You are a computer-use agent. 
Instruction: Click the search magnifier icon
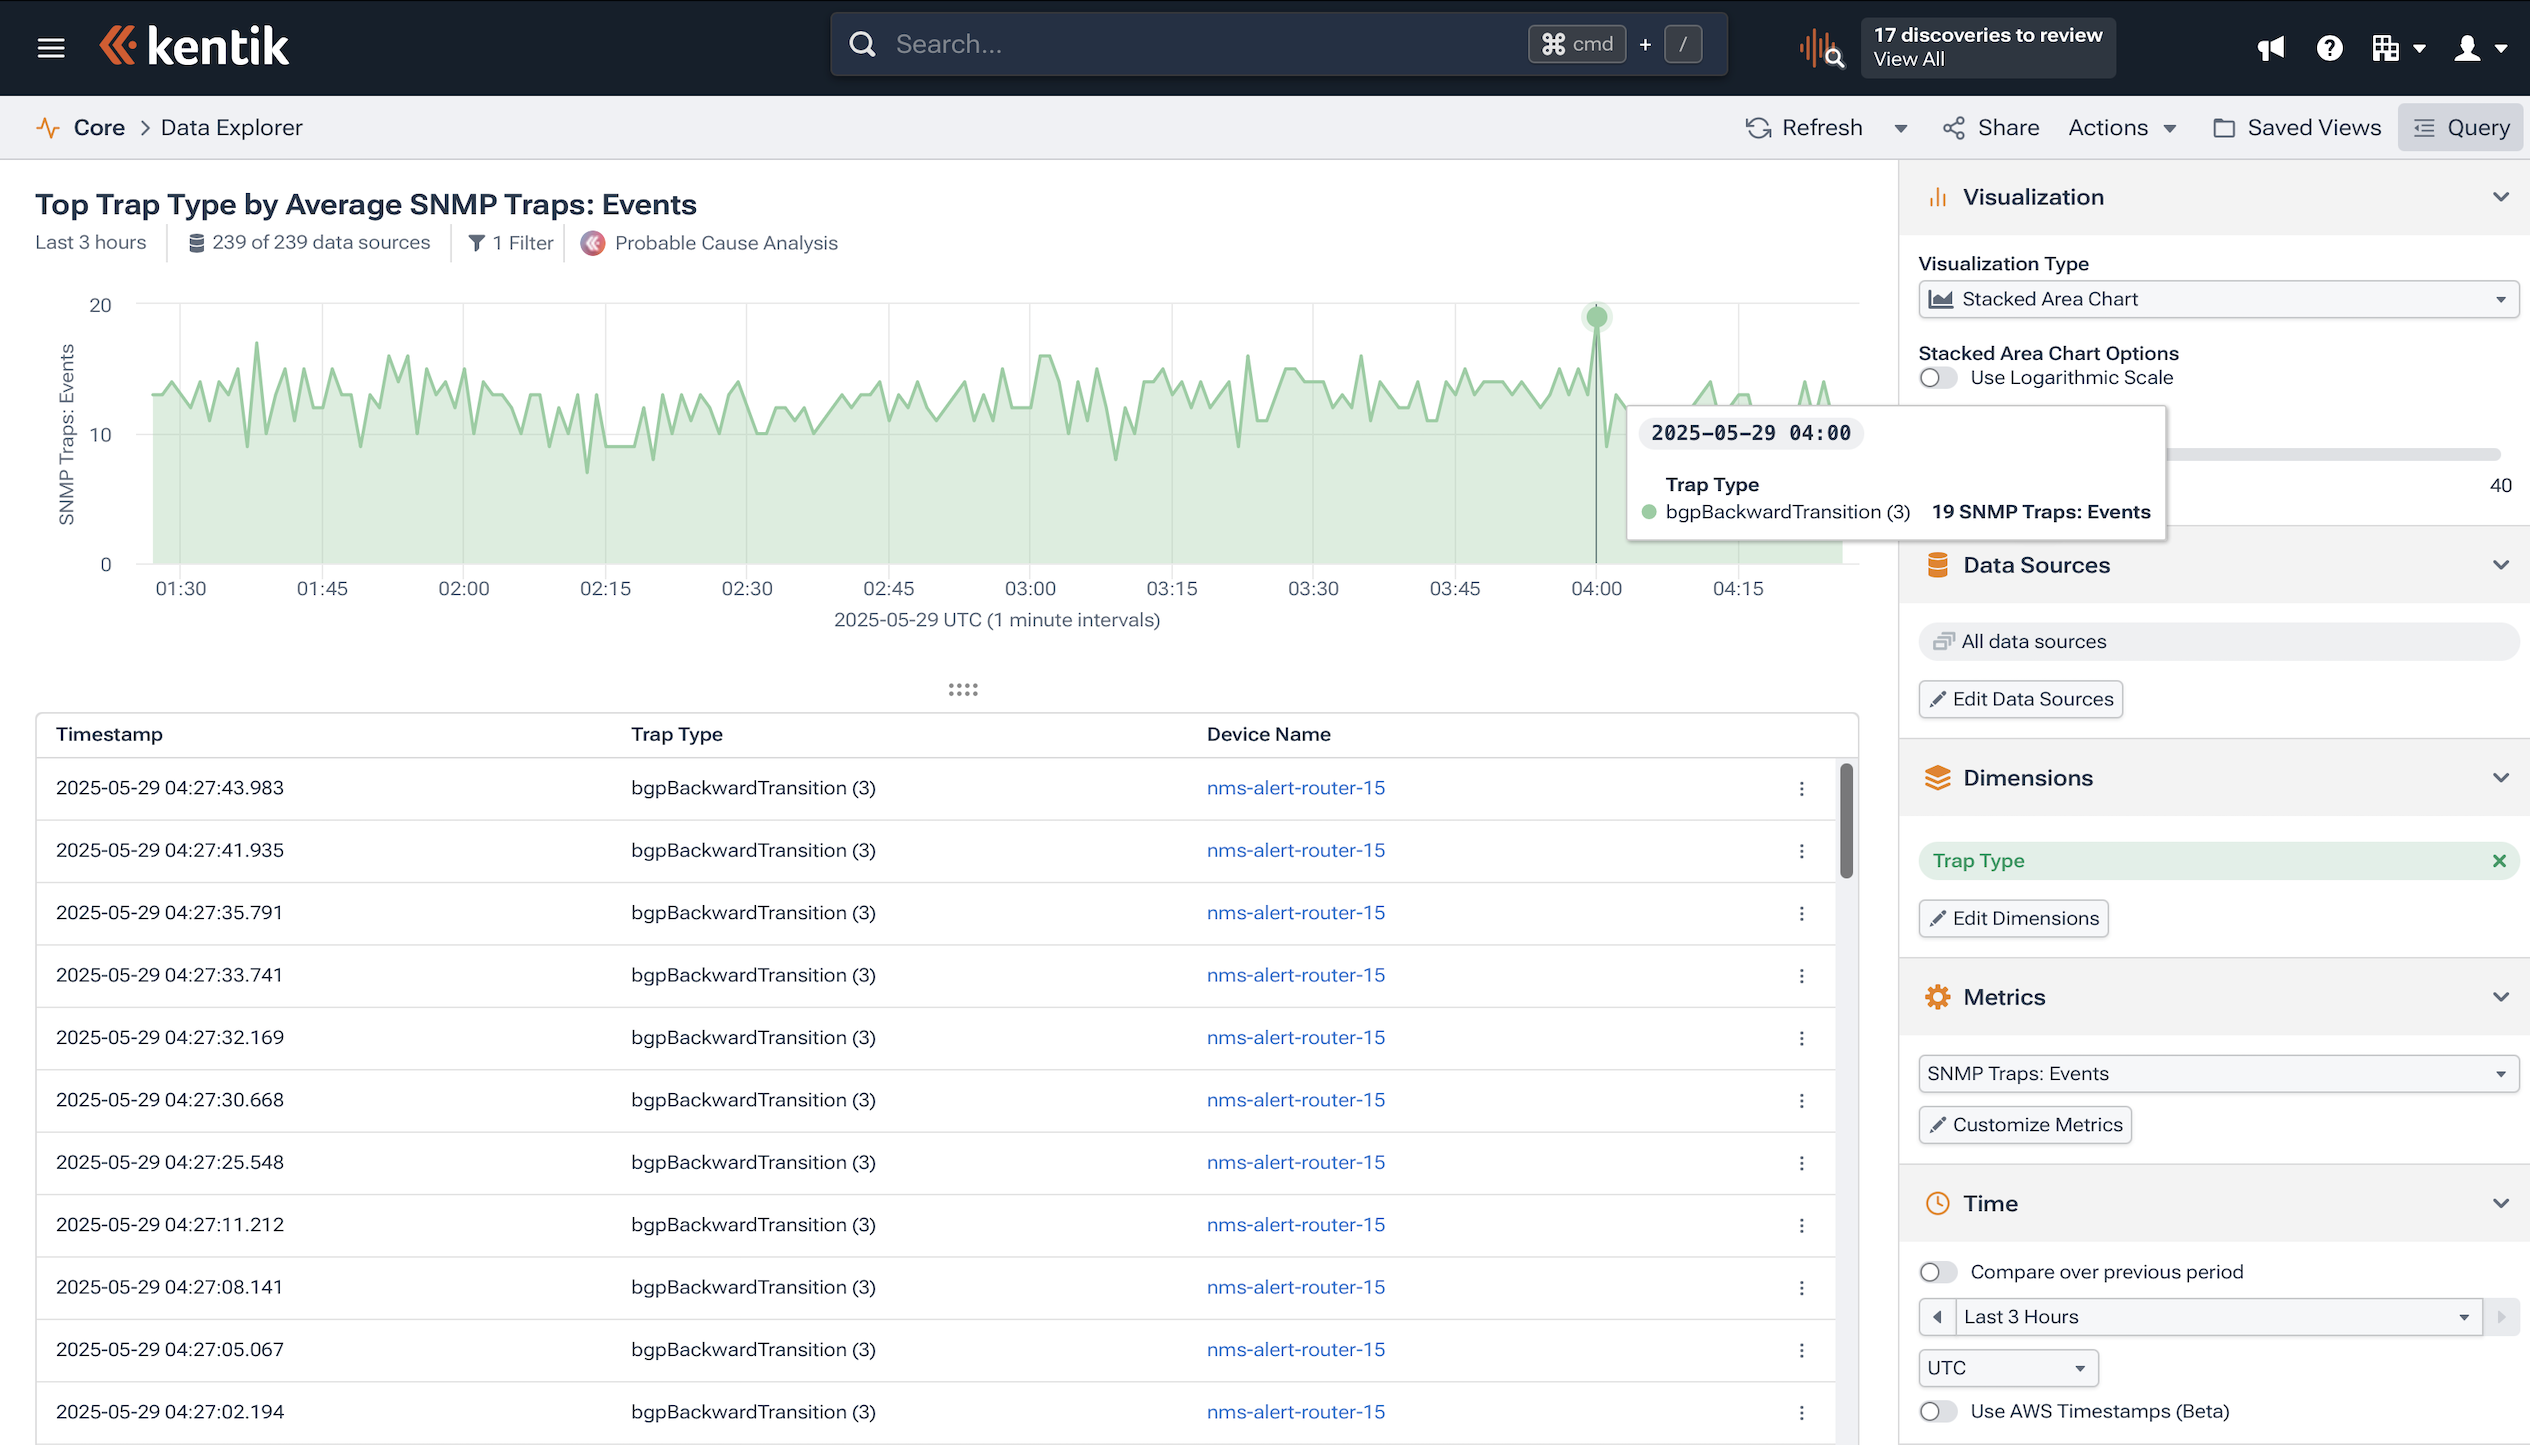862,44
